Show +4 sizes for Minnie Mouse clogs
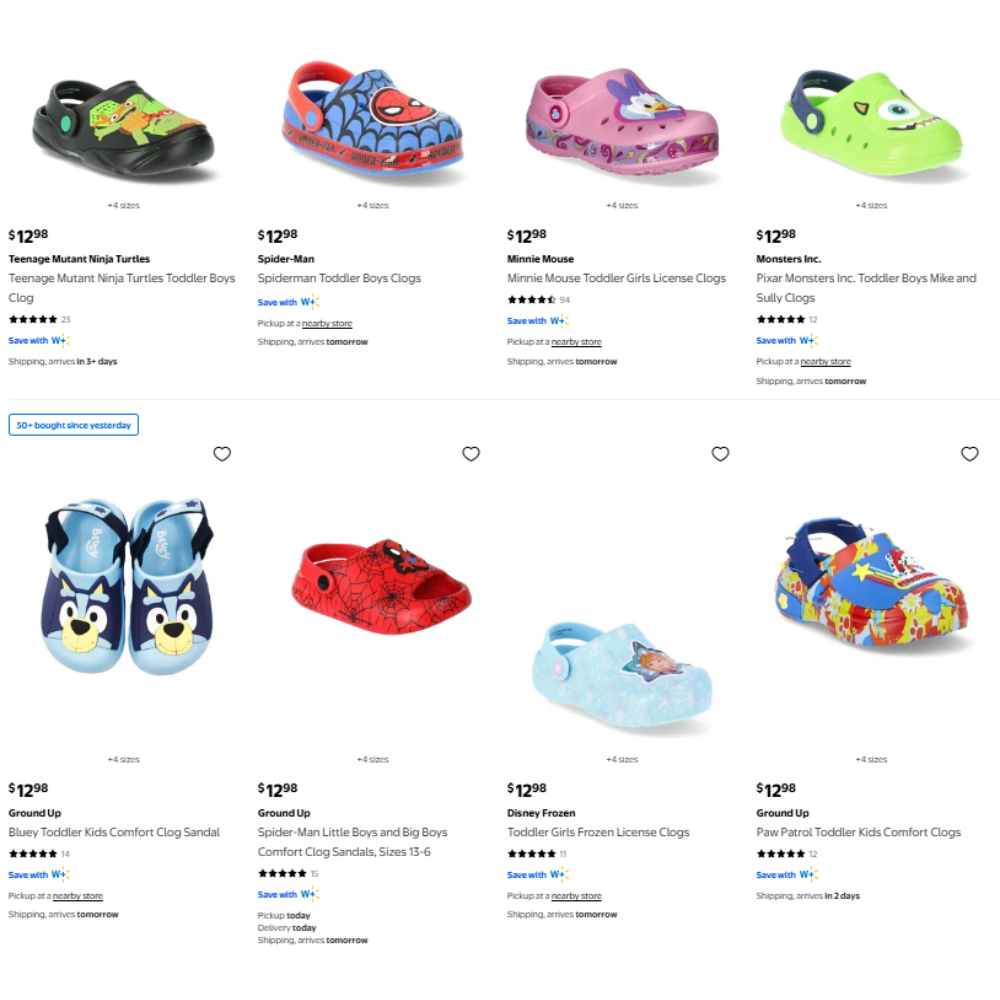 click(622, 205)
